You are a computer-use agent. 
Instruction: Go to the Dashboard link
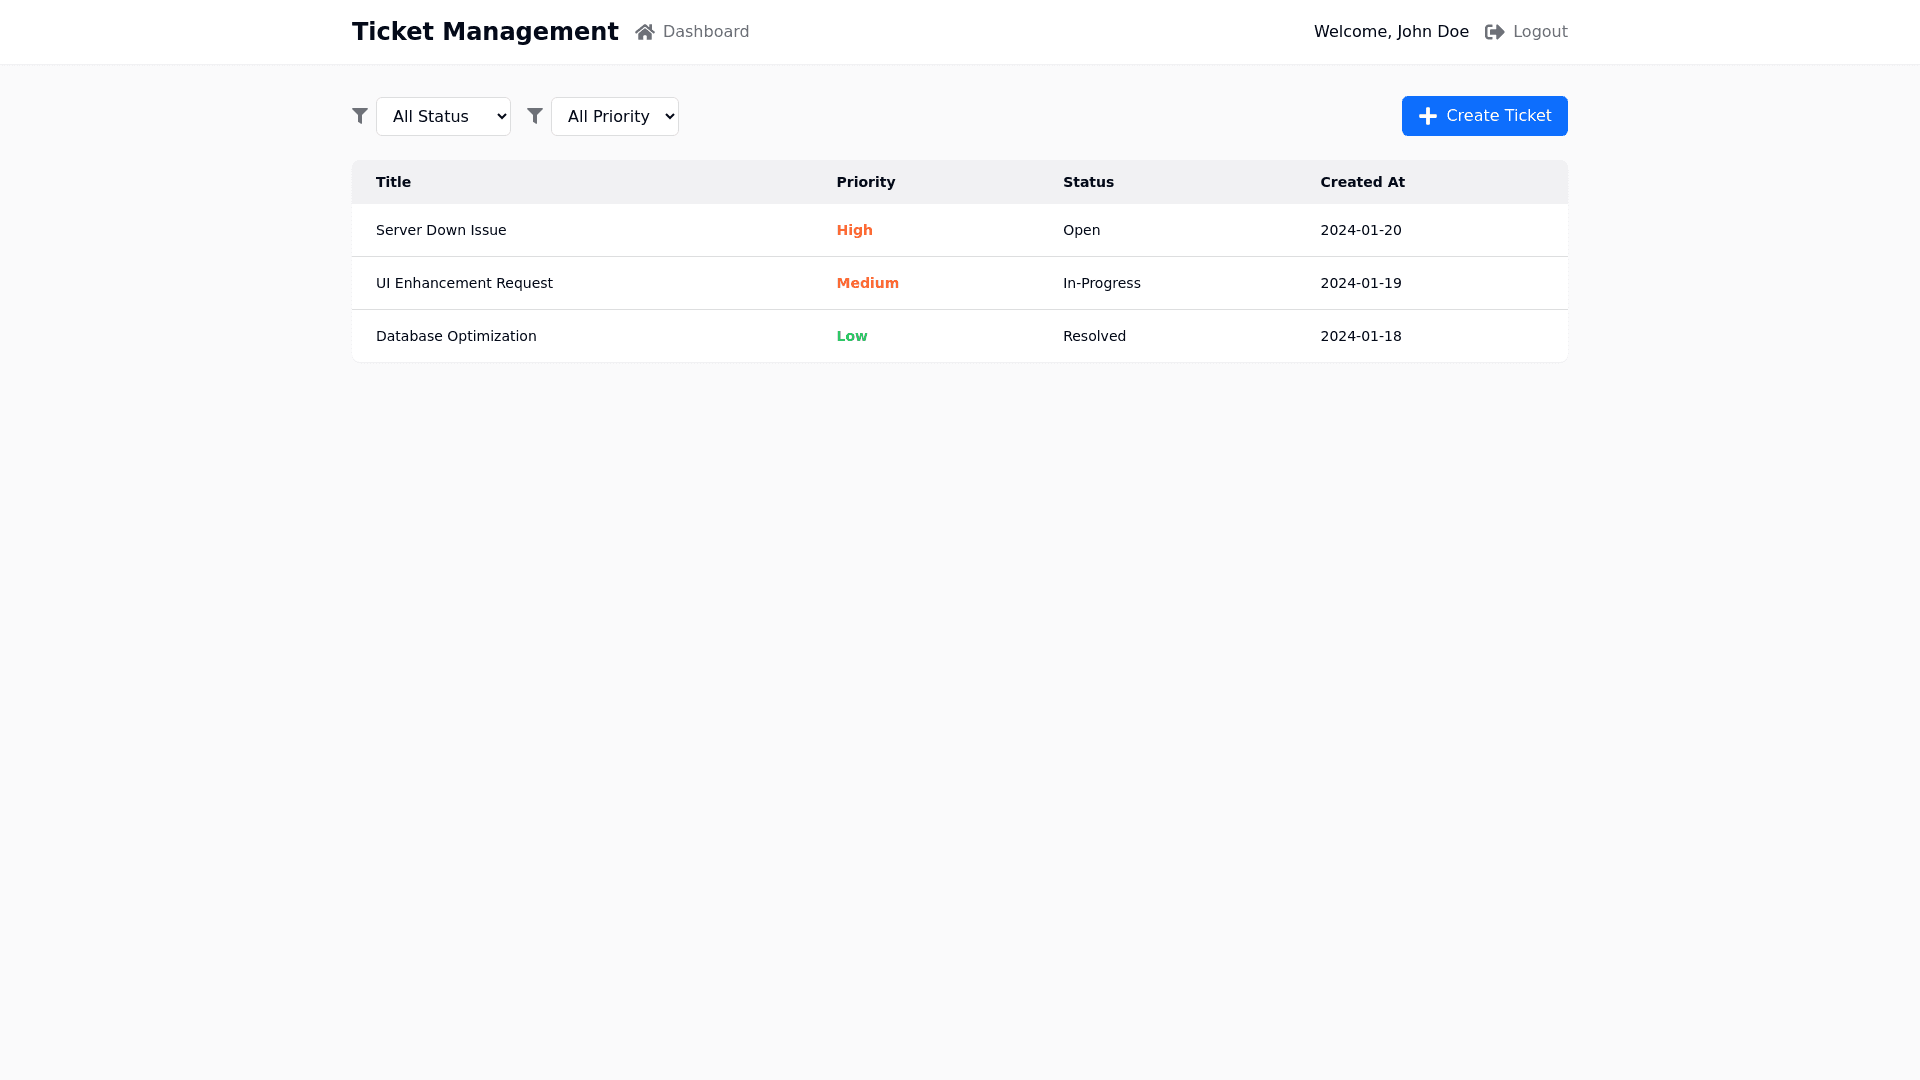(705, 32)
